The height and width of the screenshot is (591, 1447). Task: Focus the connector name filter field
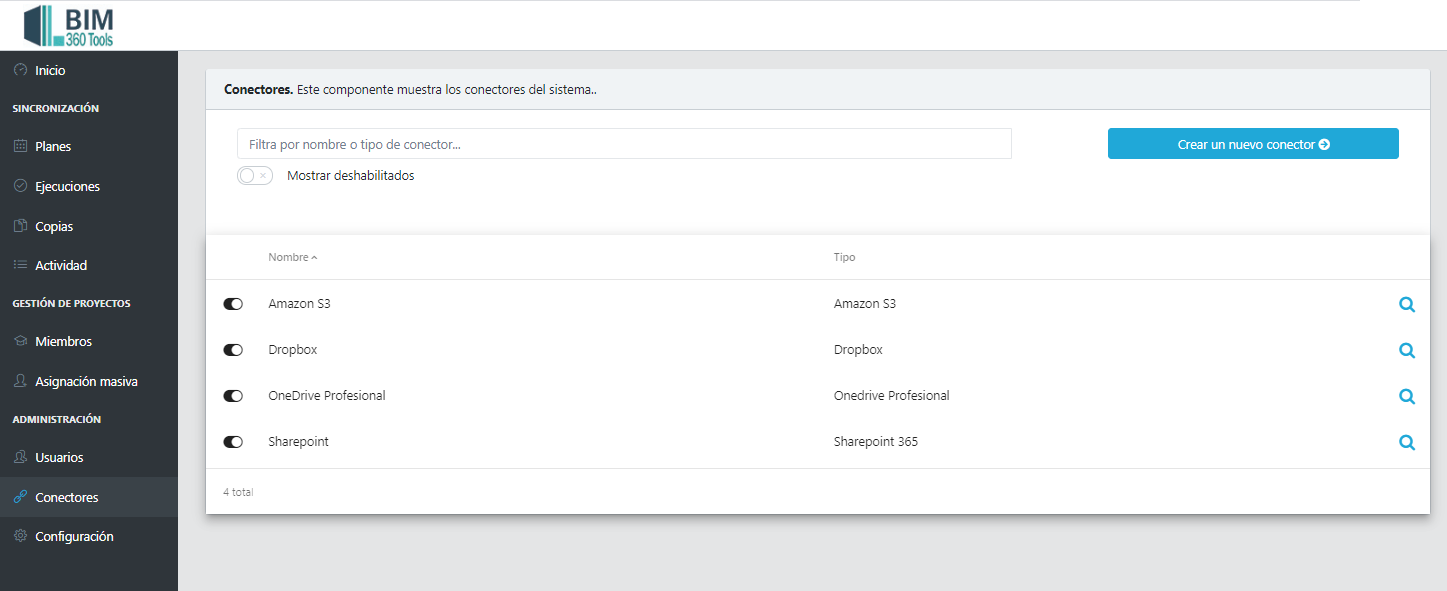624,144
